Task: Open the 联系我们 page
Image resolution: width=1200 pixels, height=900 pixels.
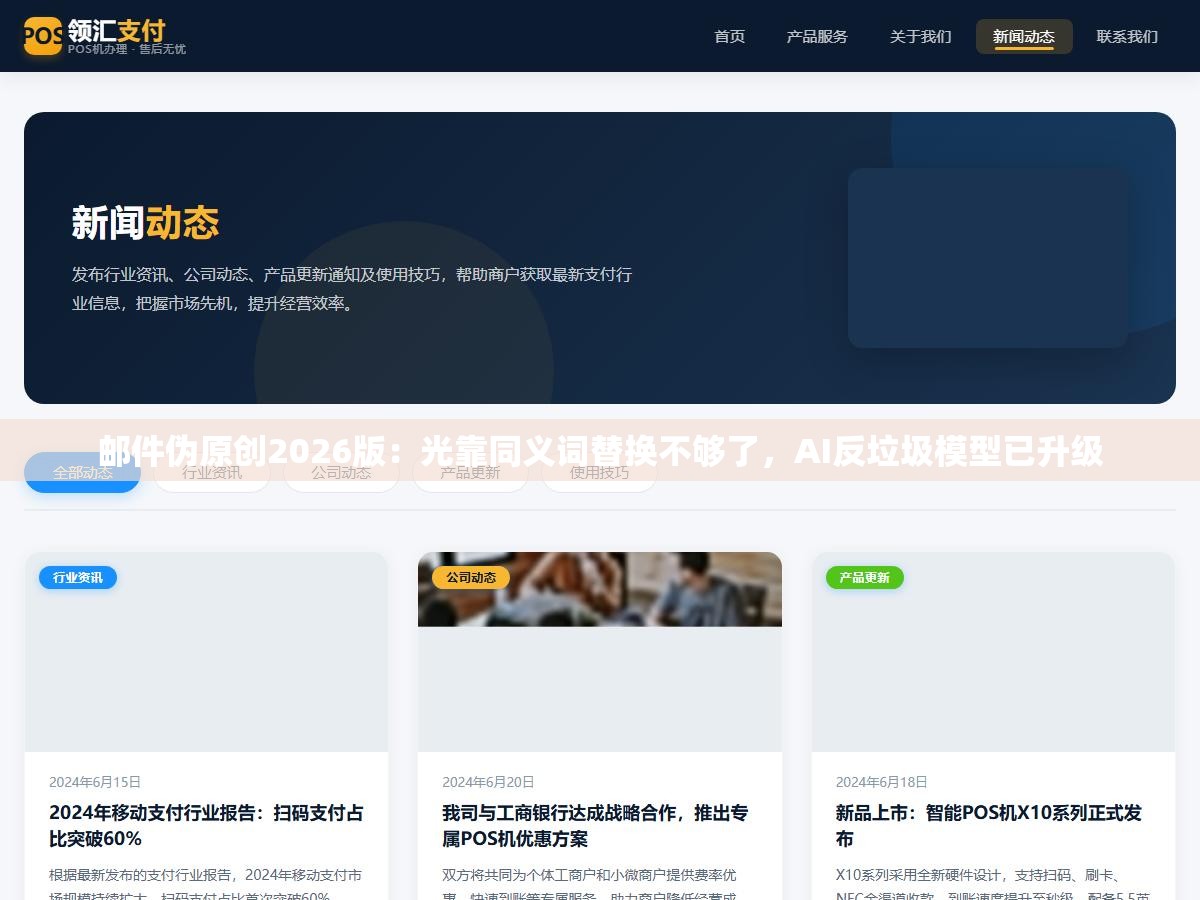Action: pyautogui.click(x=1127, y=36)
